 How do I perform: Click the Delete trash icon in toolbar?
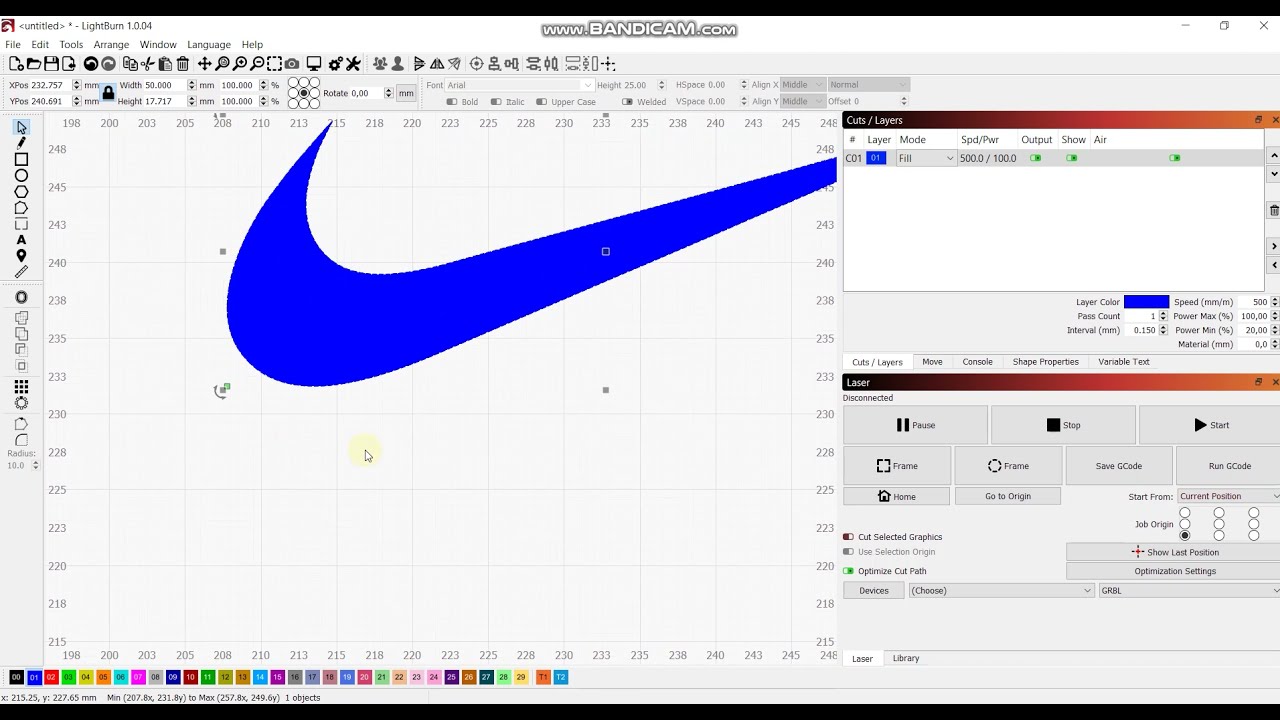183,64
